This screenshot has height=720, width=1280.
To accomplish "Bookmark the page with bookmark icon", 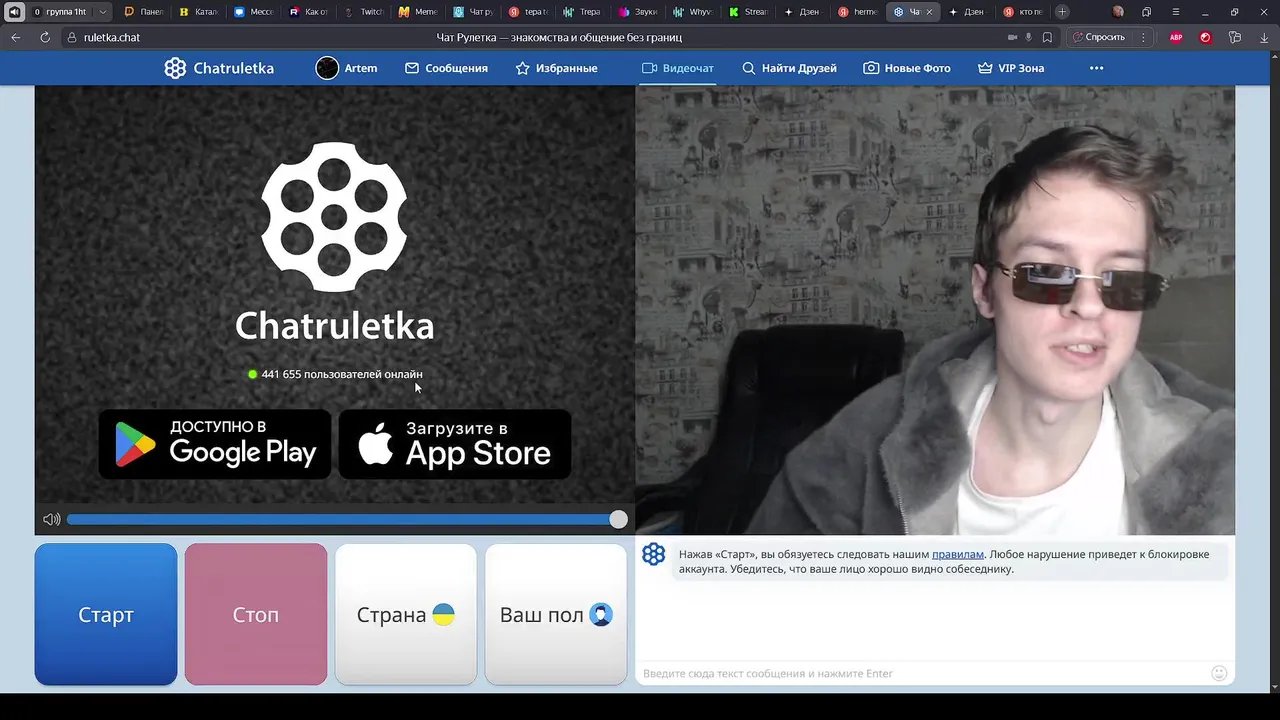I will (1047, 37).
